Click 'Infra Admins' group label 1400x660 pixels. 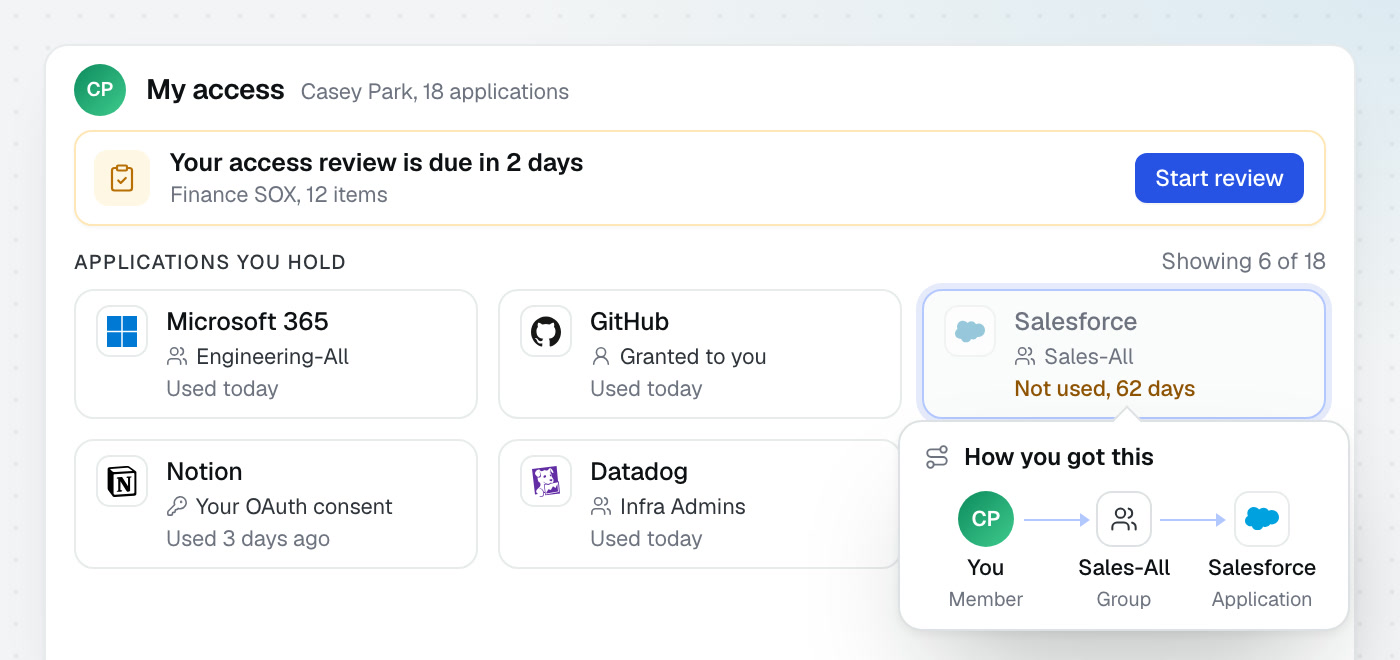click(x=683, y=506)
